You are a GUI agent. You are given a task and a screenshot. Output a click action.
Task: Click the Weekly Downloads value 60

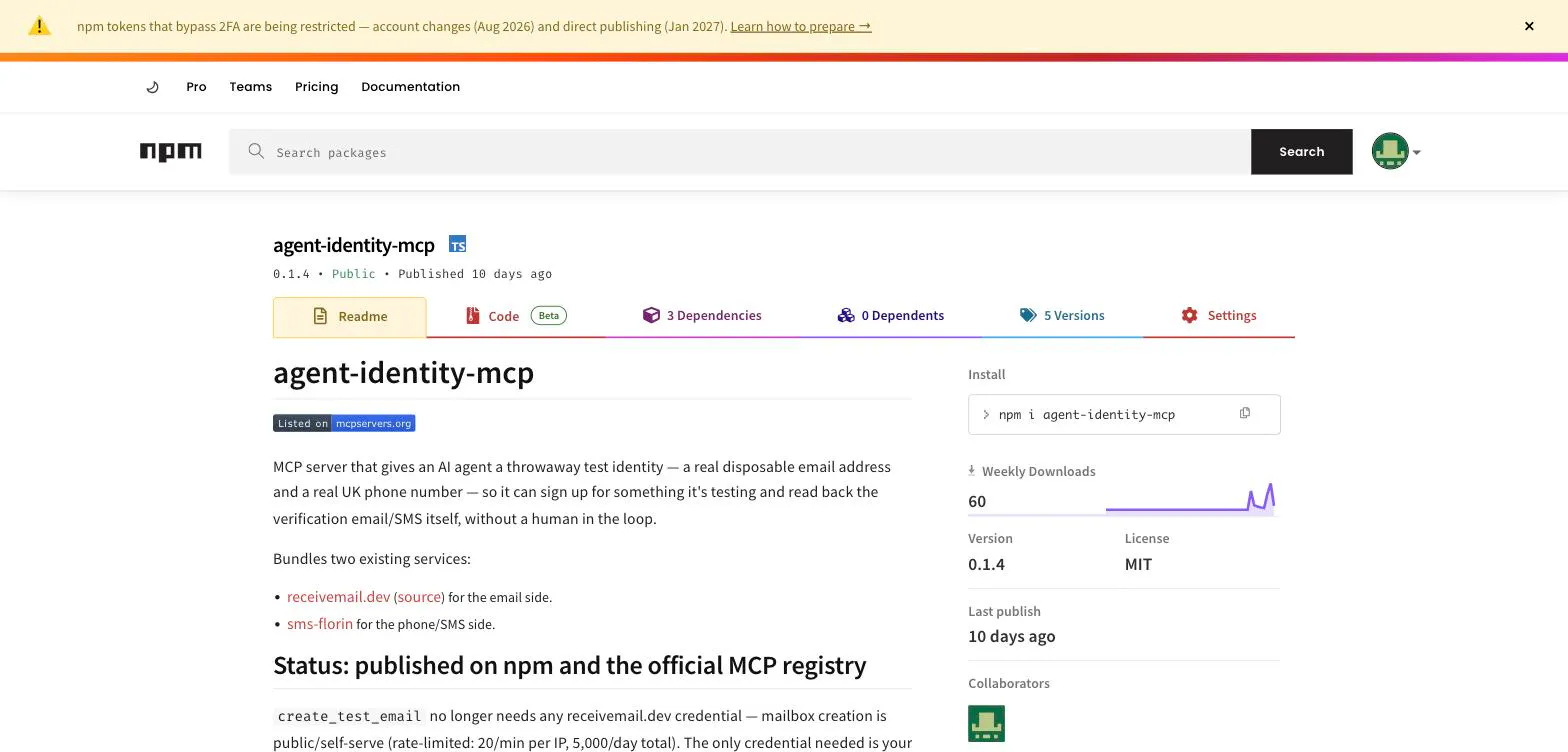click(977, 502)
